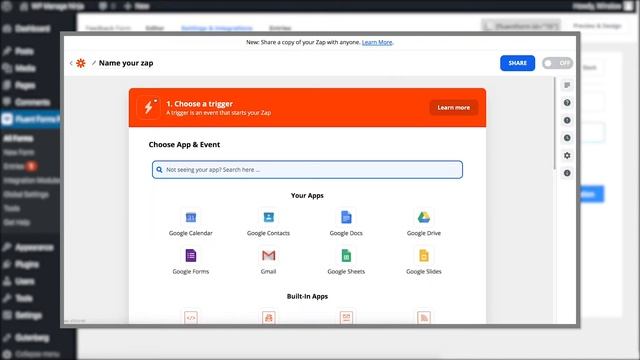Click the app search input field
The width and height of the screenshot is (640, 360).
pos(307,169)
